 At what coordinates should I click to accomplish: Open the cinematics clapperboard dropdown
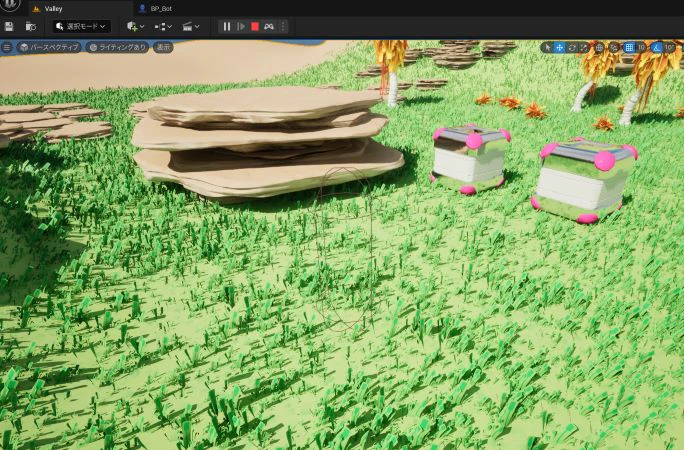(x=191, y=27)
